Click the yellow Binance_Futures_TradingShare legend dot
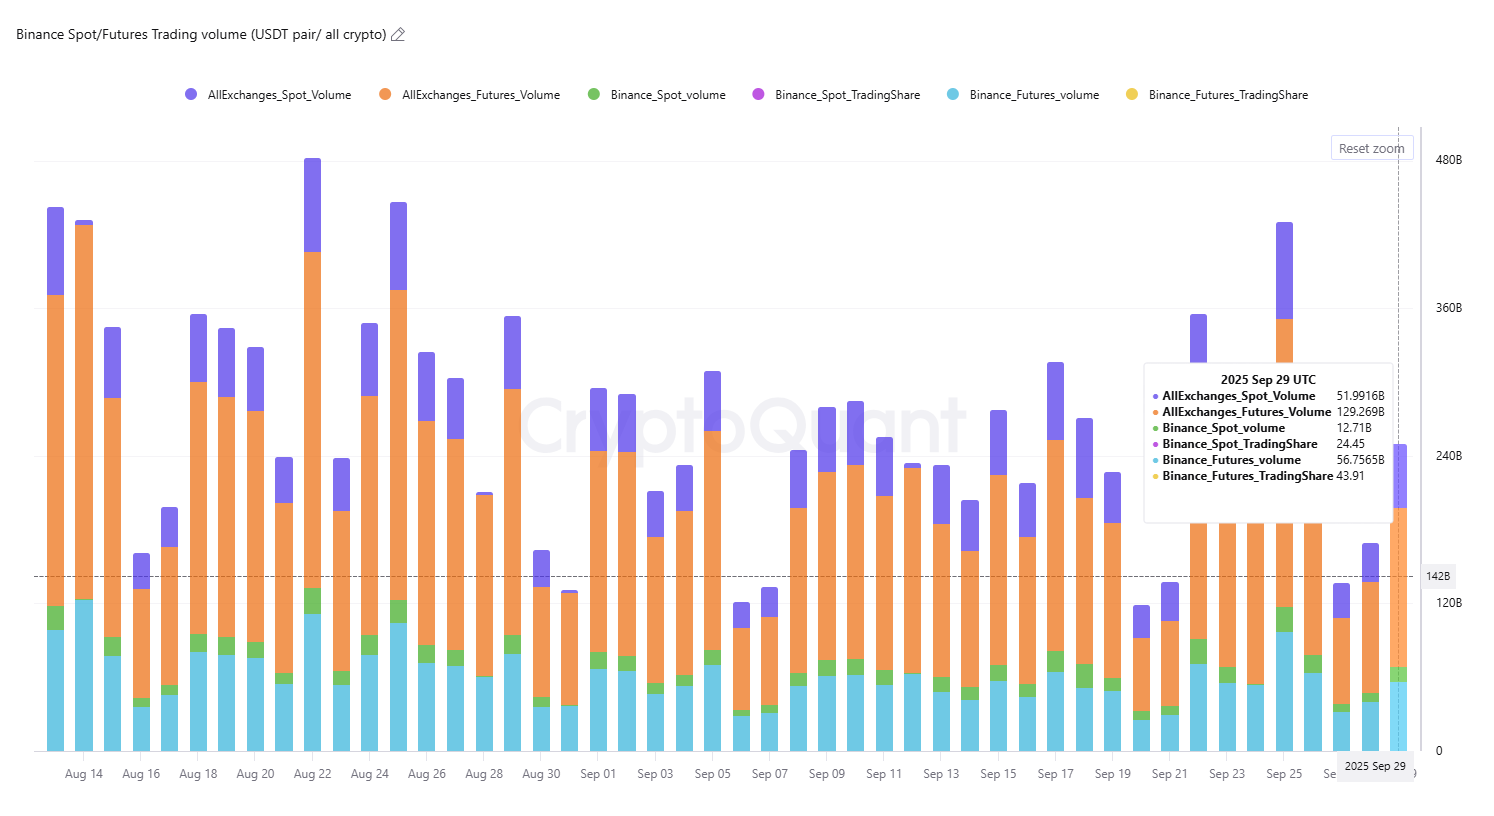This screenshot has height=816, width=1494. pos(1132,95)
